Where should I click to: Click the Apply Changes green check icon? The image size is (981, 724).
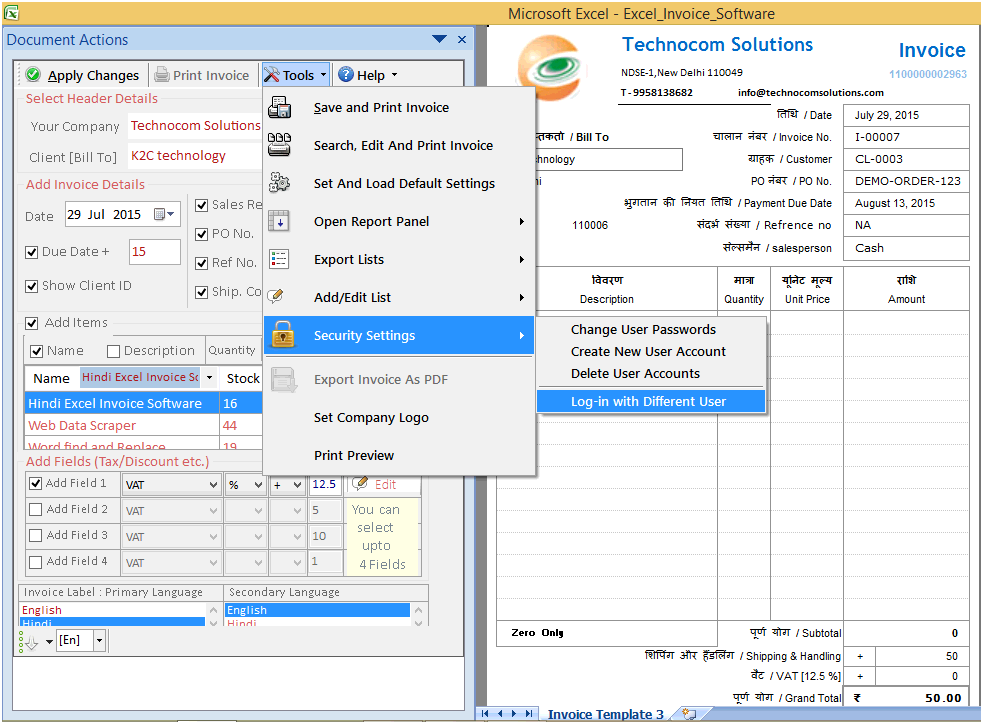pyautogui.click(x=32, y=75)
